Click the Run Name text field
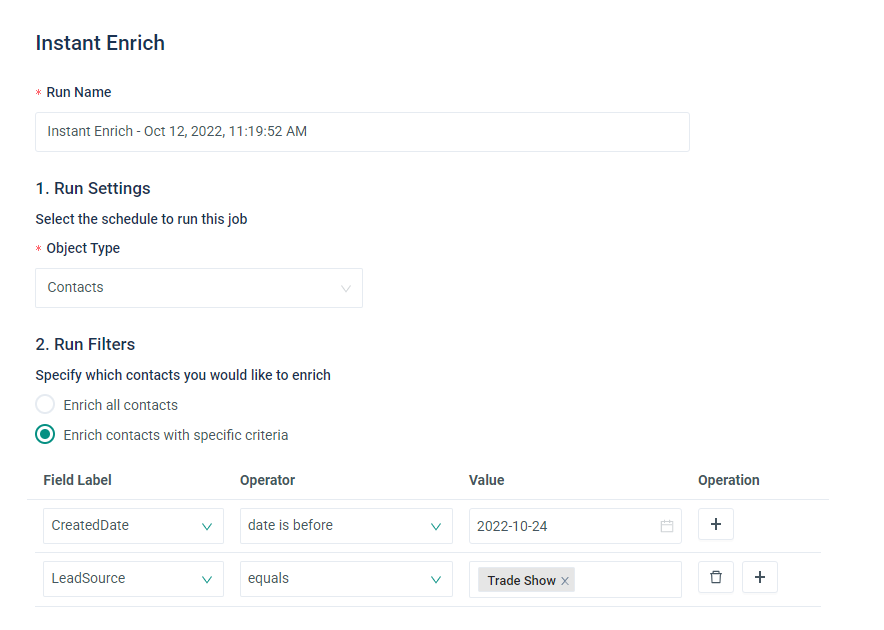The image size is (884, 630). coord(362,132)
